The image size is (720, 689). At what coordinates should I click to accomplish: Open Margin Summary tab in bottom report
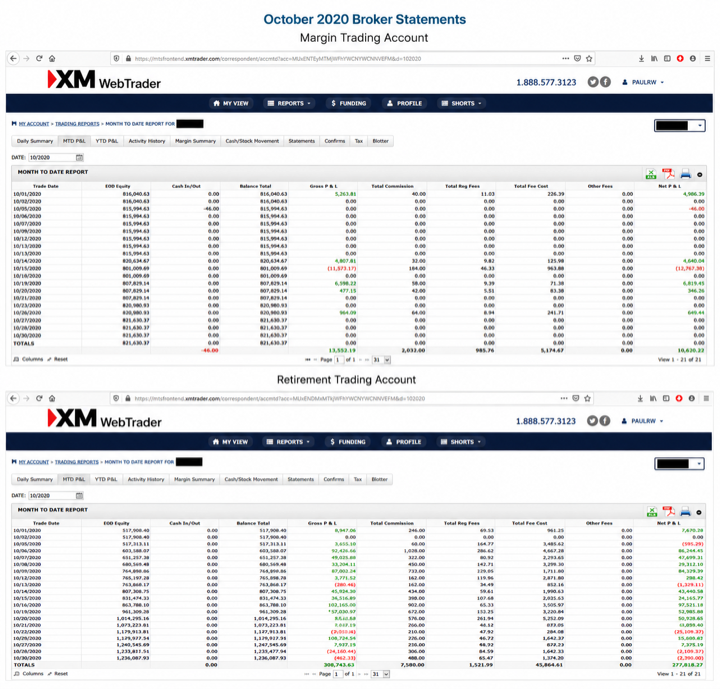pos(194,479)
